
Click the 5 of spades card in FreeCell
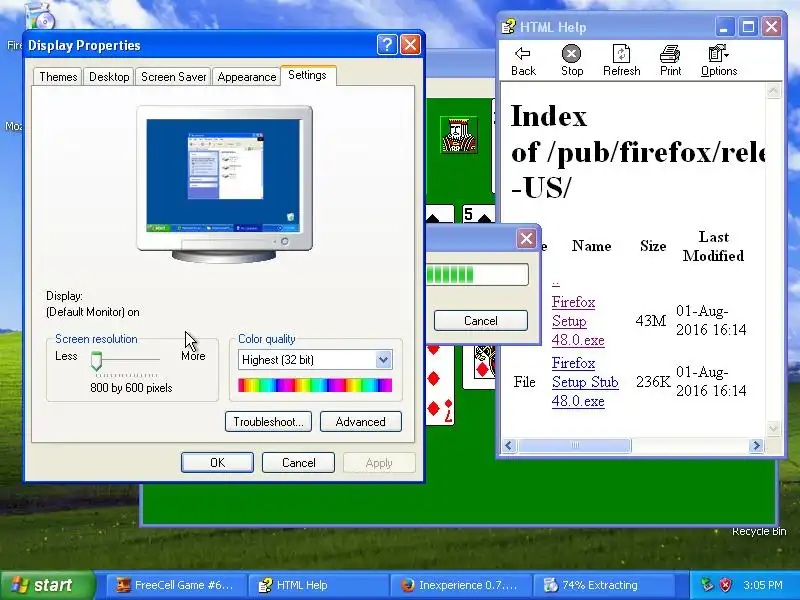point(478,214)
